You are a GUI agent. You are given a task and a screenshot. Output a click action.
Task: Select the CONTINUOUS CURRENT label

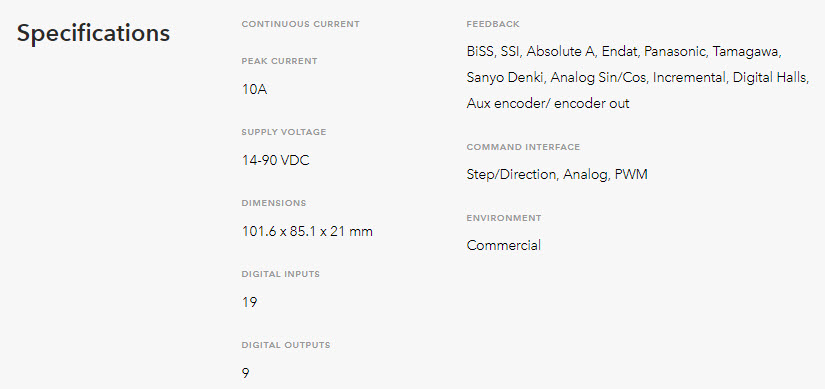tap(300, 24)
